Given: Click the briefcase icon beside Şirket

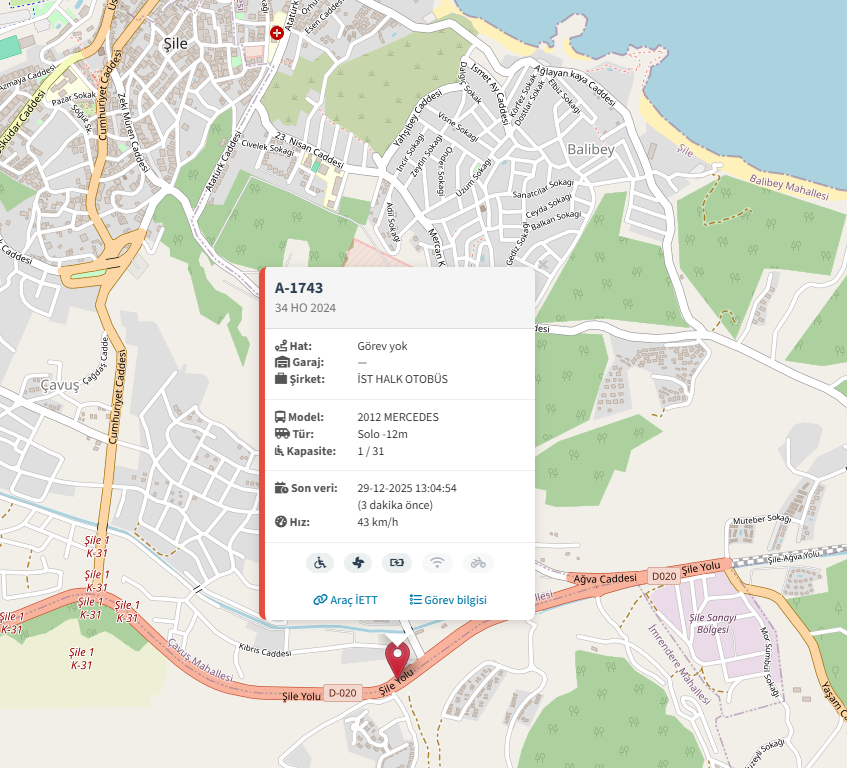Looking at the screenshot, I should pyautogui.click(x=281, y=379).
